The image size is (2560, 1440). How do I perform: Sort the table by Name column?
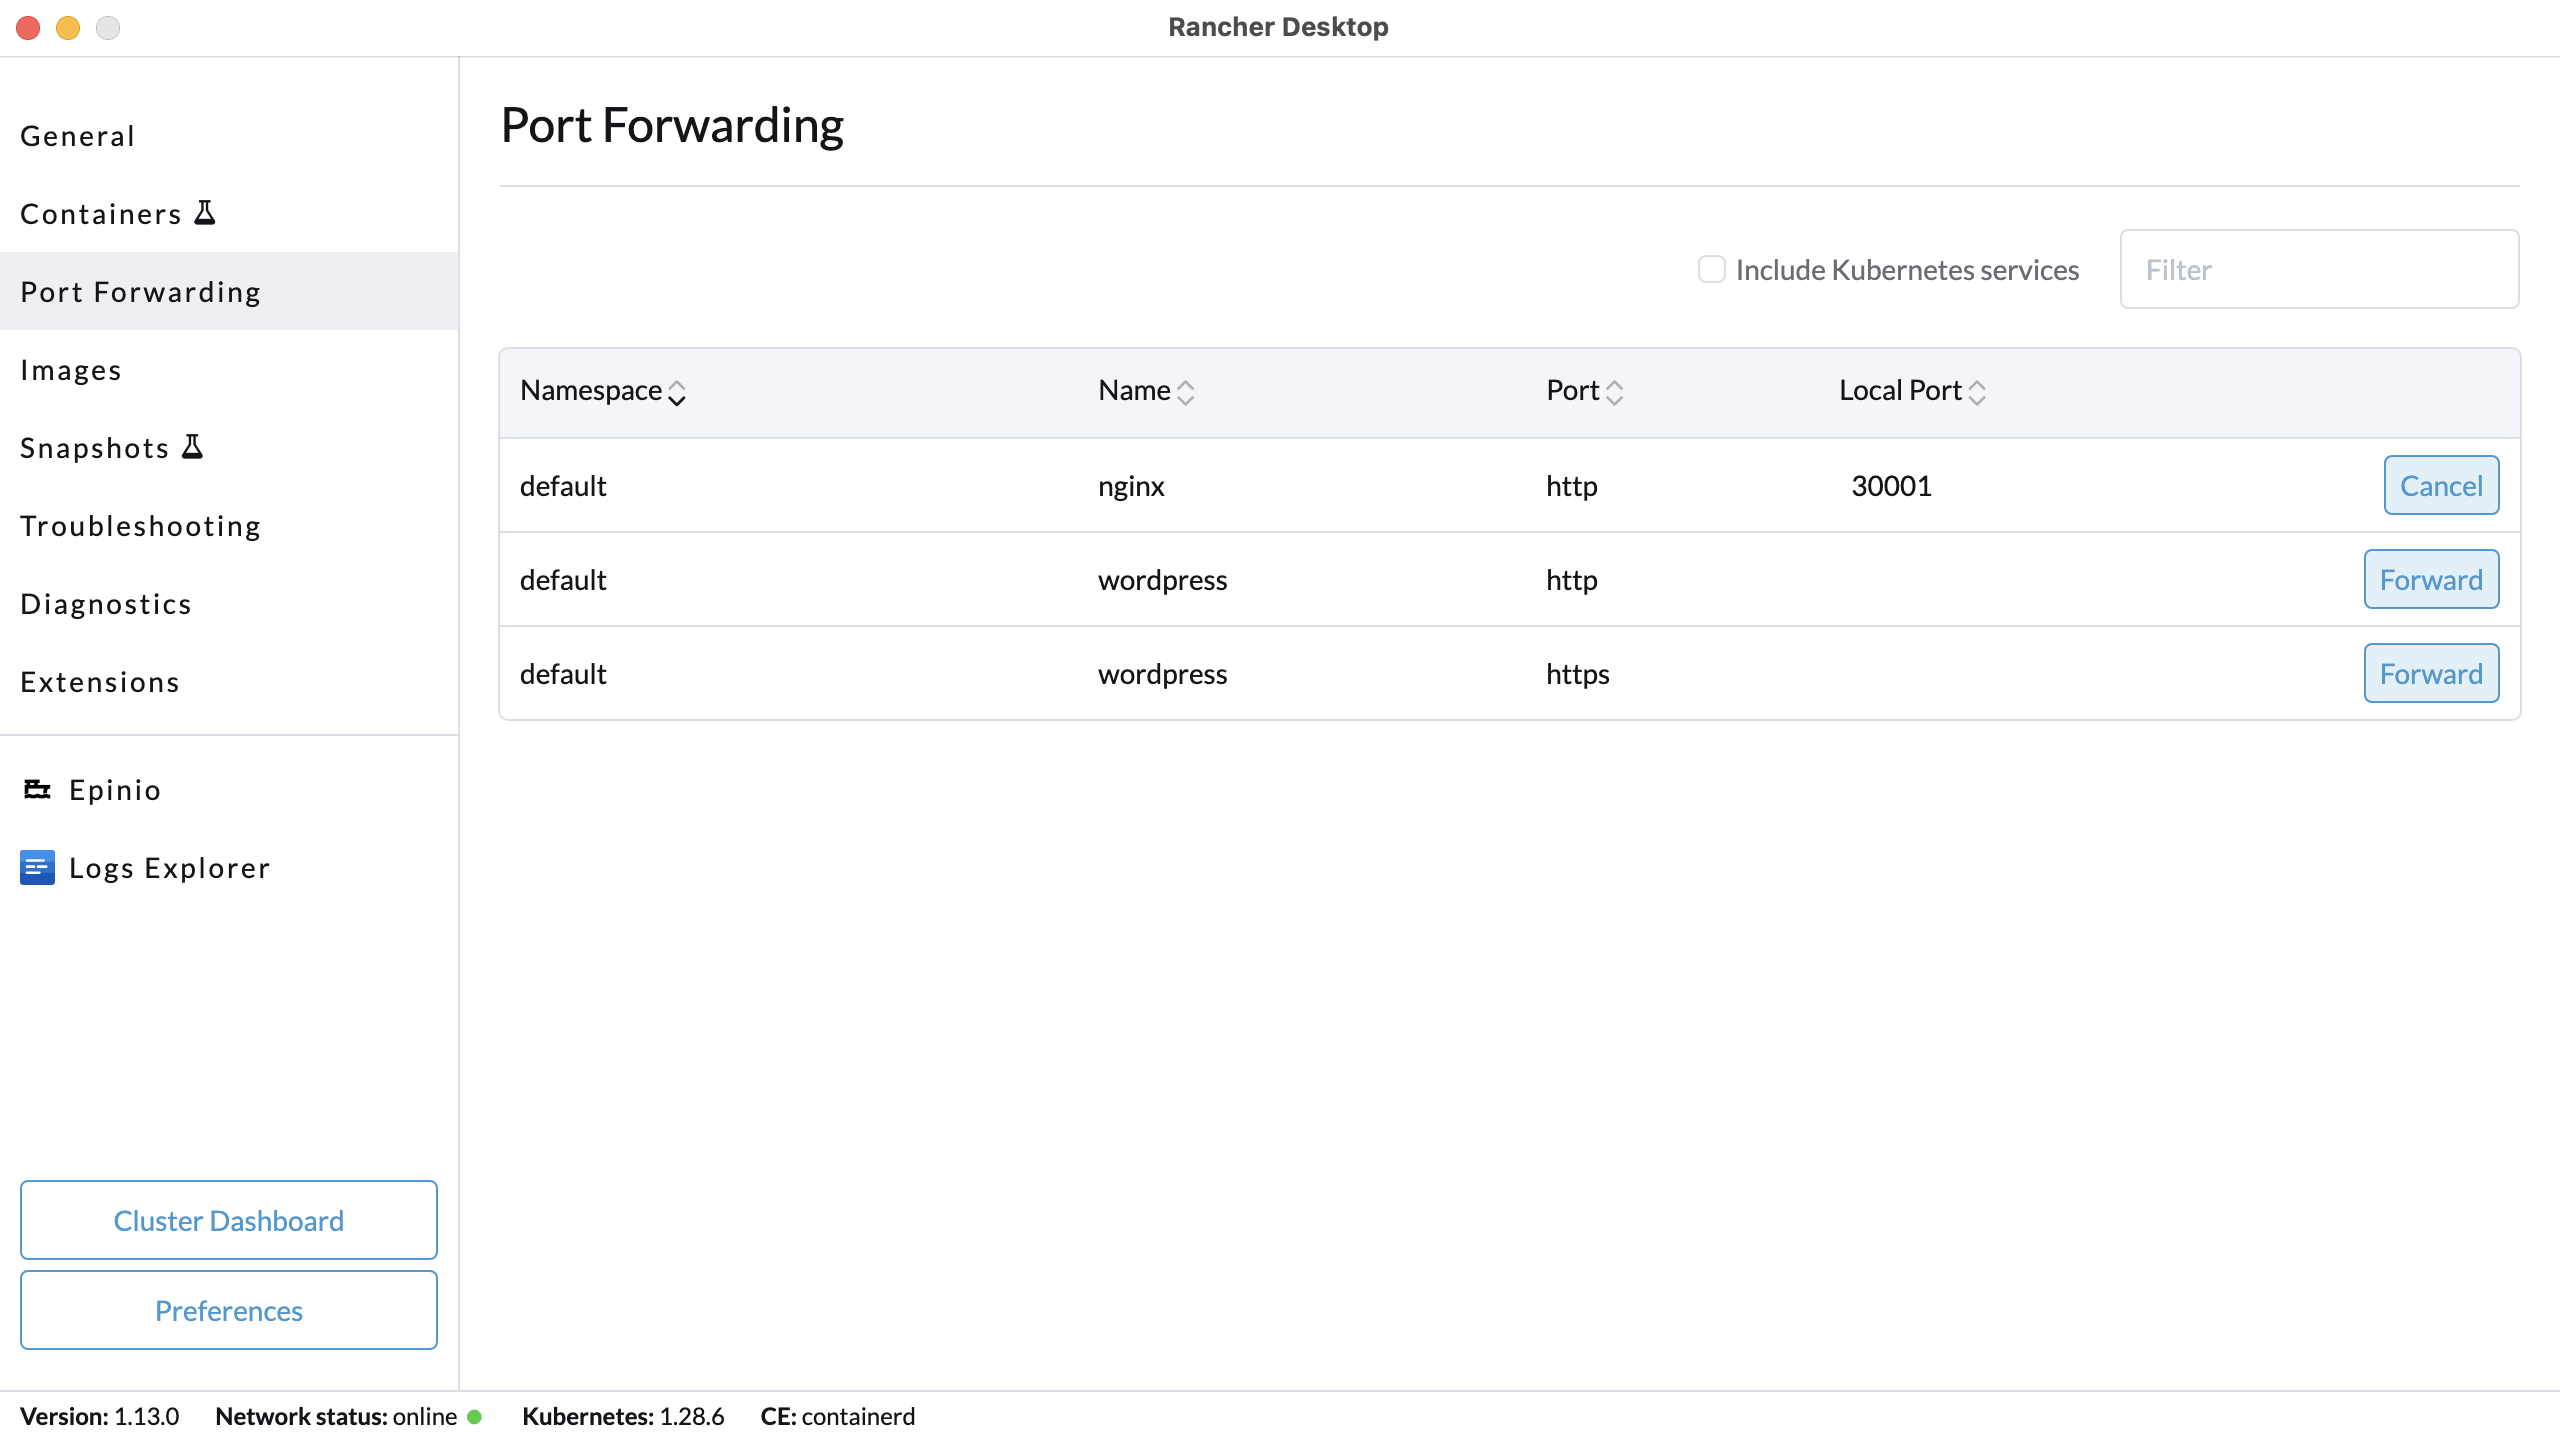tap(1146, 391)
